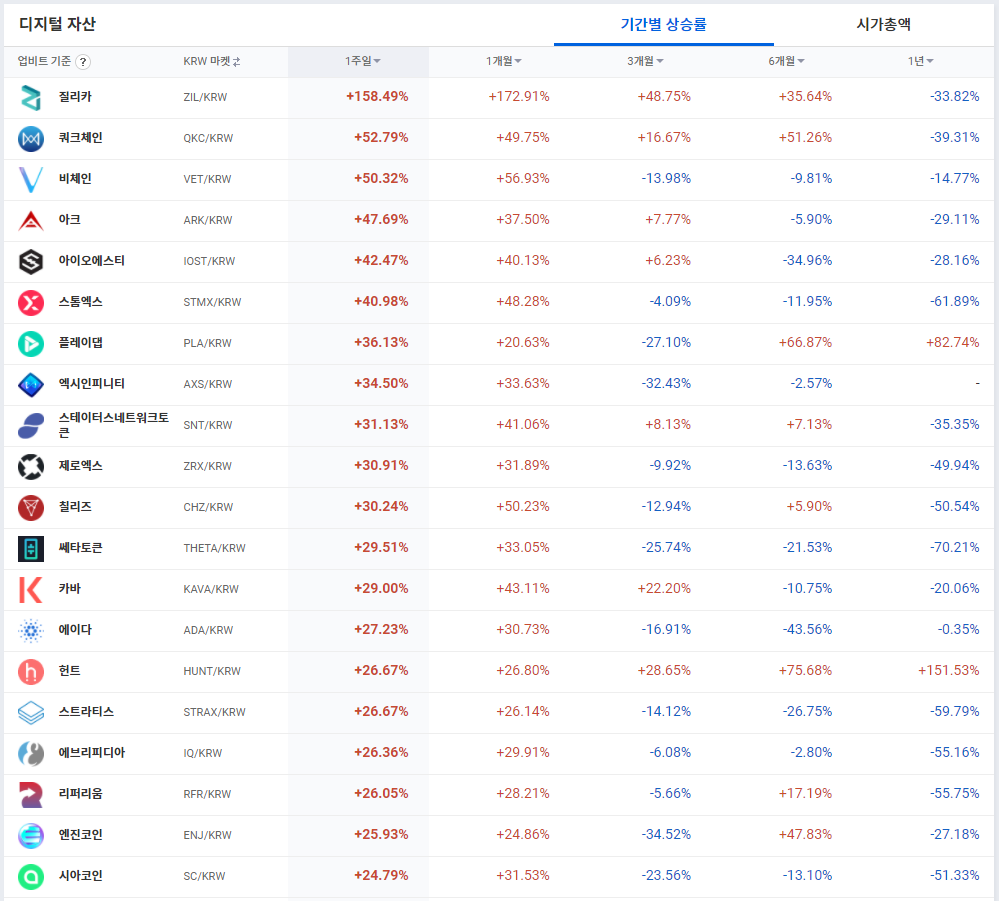The image size is (999, 901).
Task: Click the Zilliqa (ZIL) coin logo
Action: 31,97
